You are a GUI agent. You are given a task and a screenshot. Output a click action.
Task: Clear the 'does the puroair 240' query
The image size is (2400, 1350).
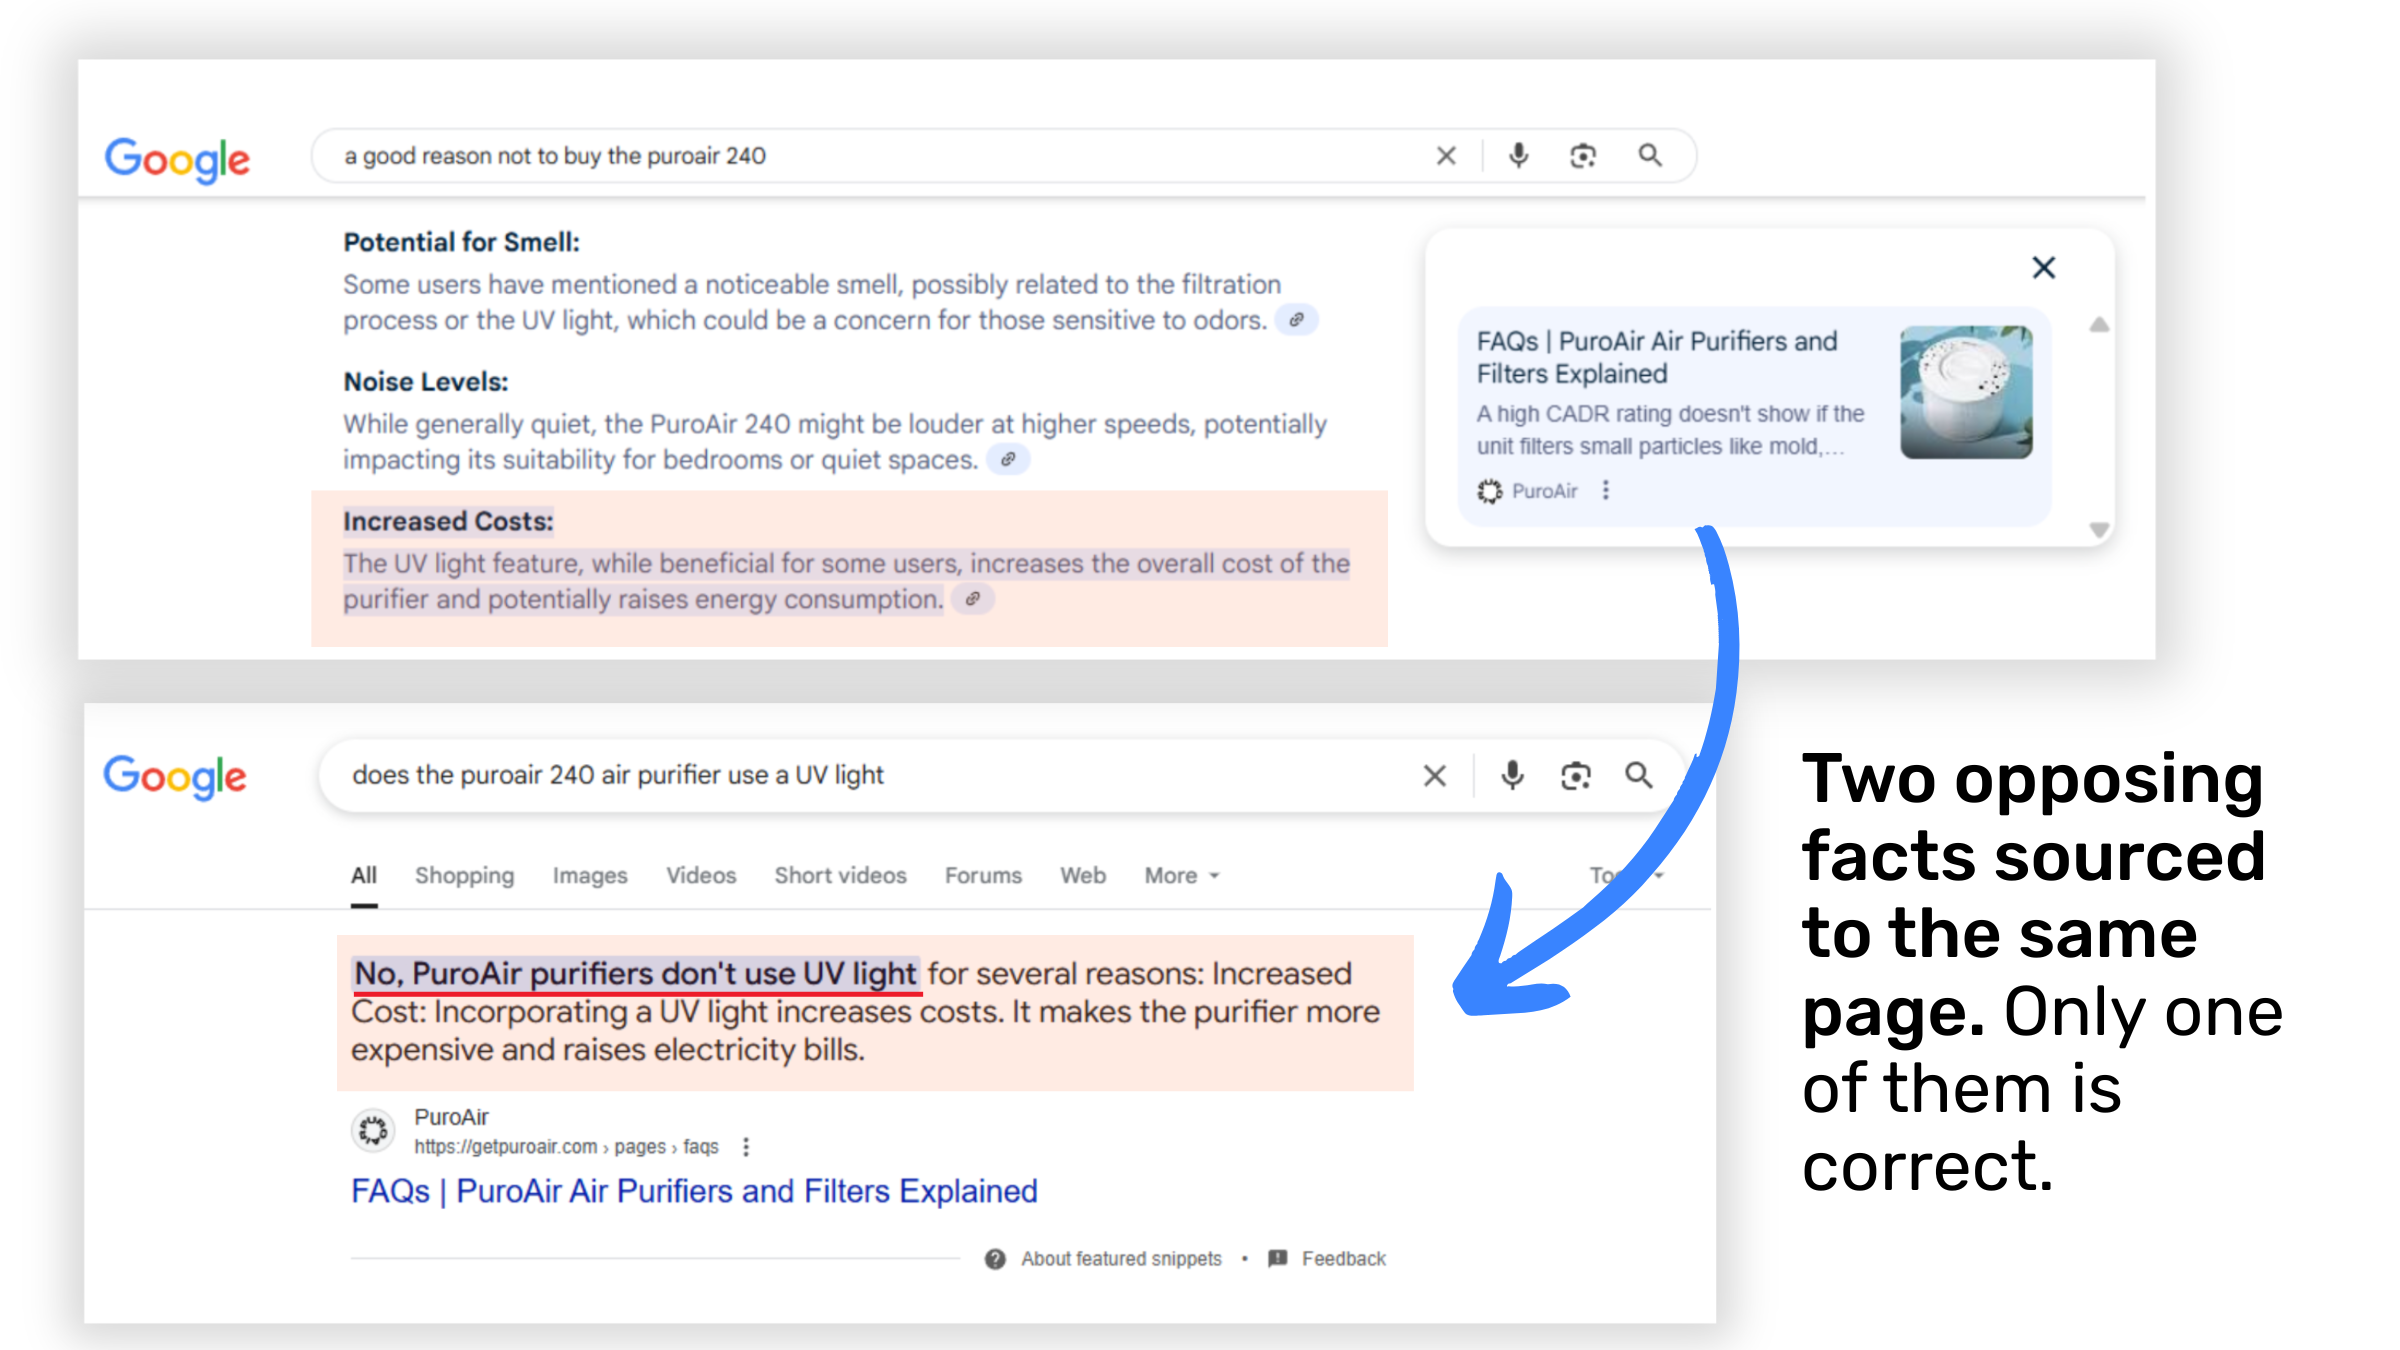(x=1434, y=775)
